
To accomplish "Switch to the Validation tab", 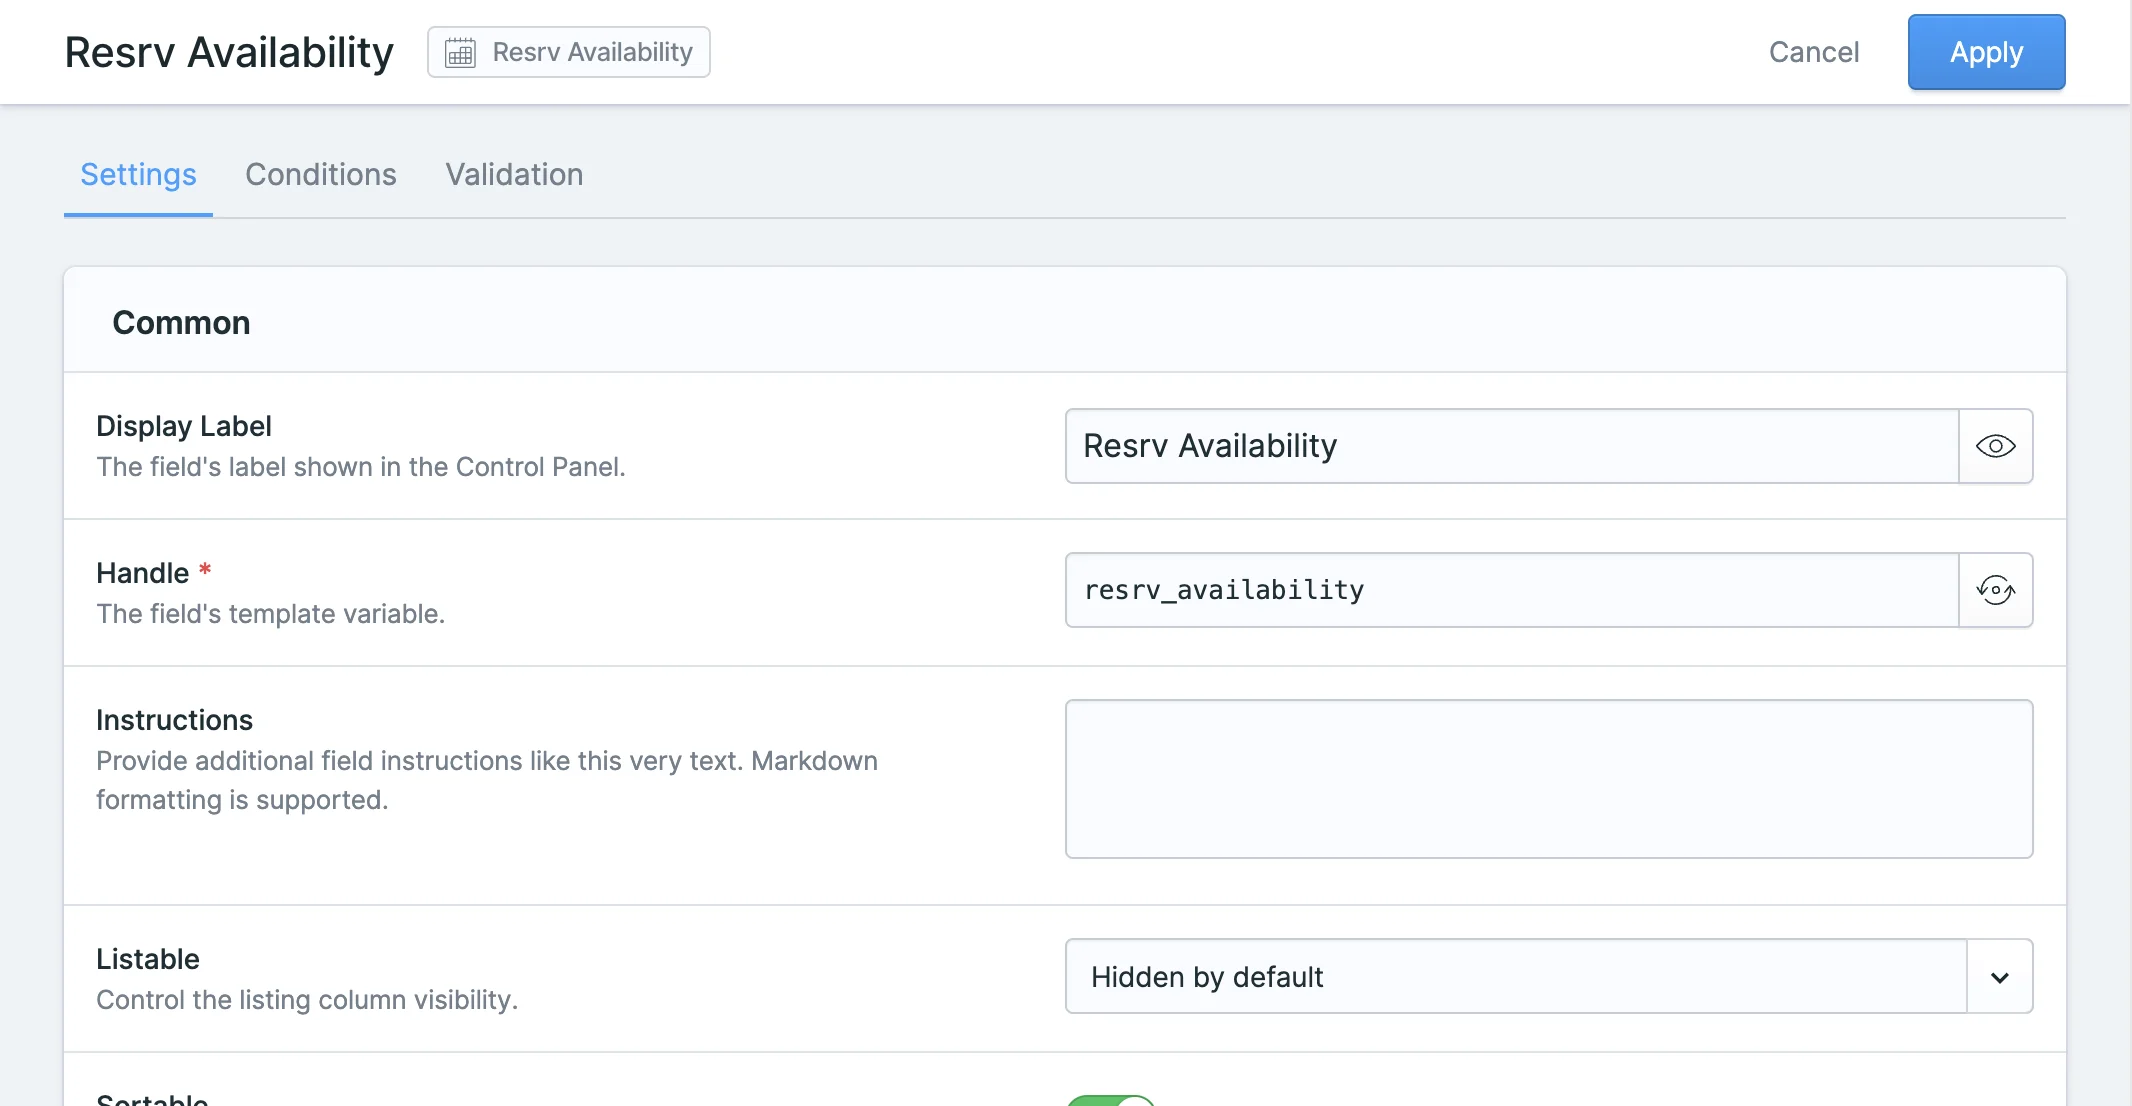I will tap(514, 175).
